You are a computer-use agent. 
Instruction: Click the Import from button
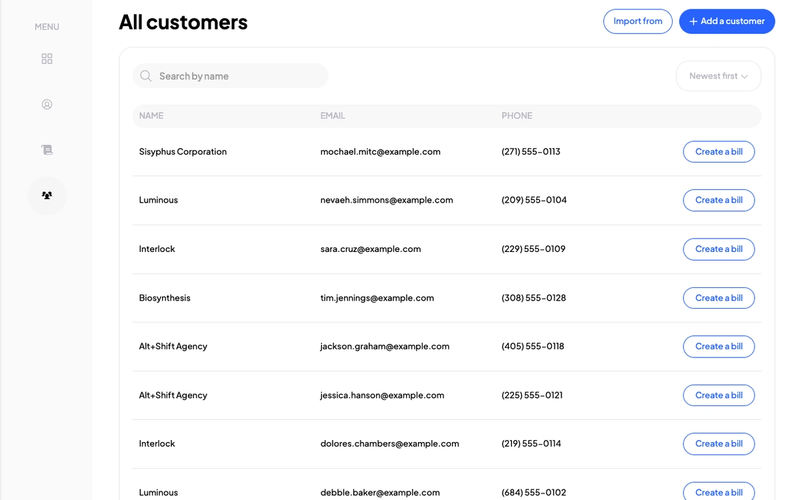coord(638,21)
